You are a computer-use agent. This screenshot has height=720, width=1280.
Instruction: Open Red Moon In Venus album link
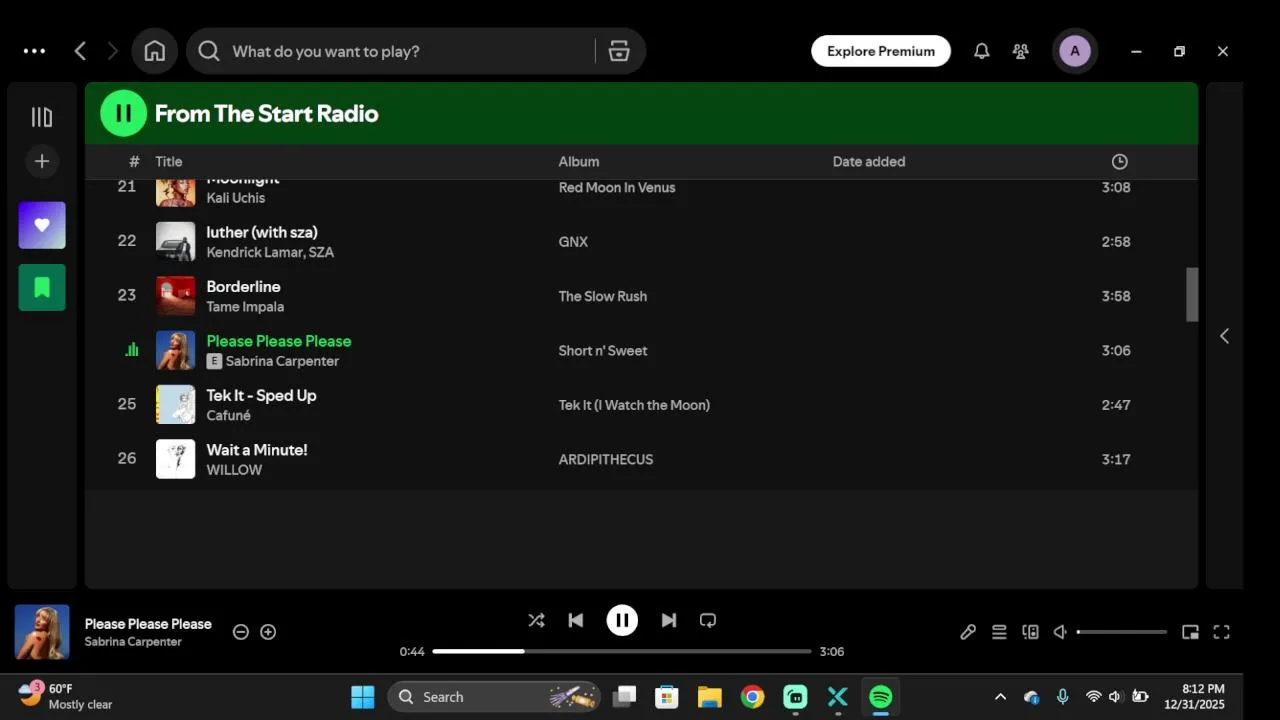pos(617,188)
